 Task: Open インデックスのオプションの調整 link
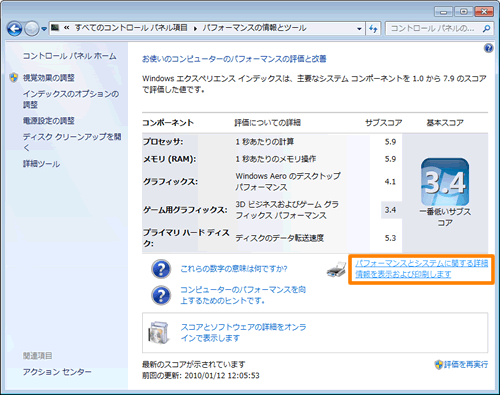click(x=71, y=99)
